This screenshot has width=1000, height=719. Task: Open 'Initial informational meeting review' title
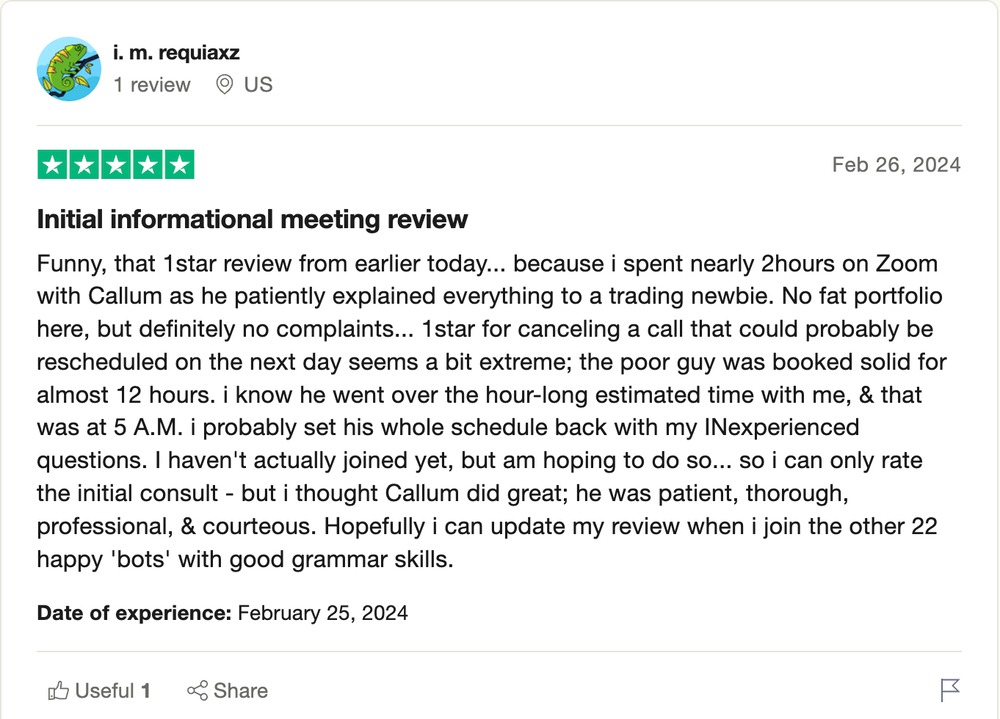253,219
